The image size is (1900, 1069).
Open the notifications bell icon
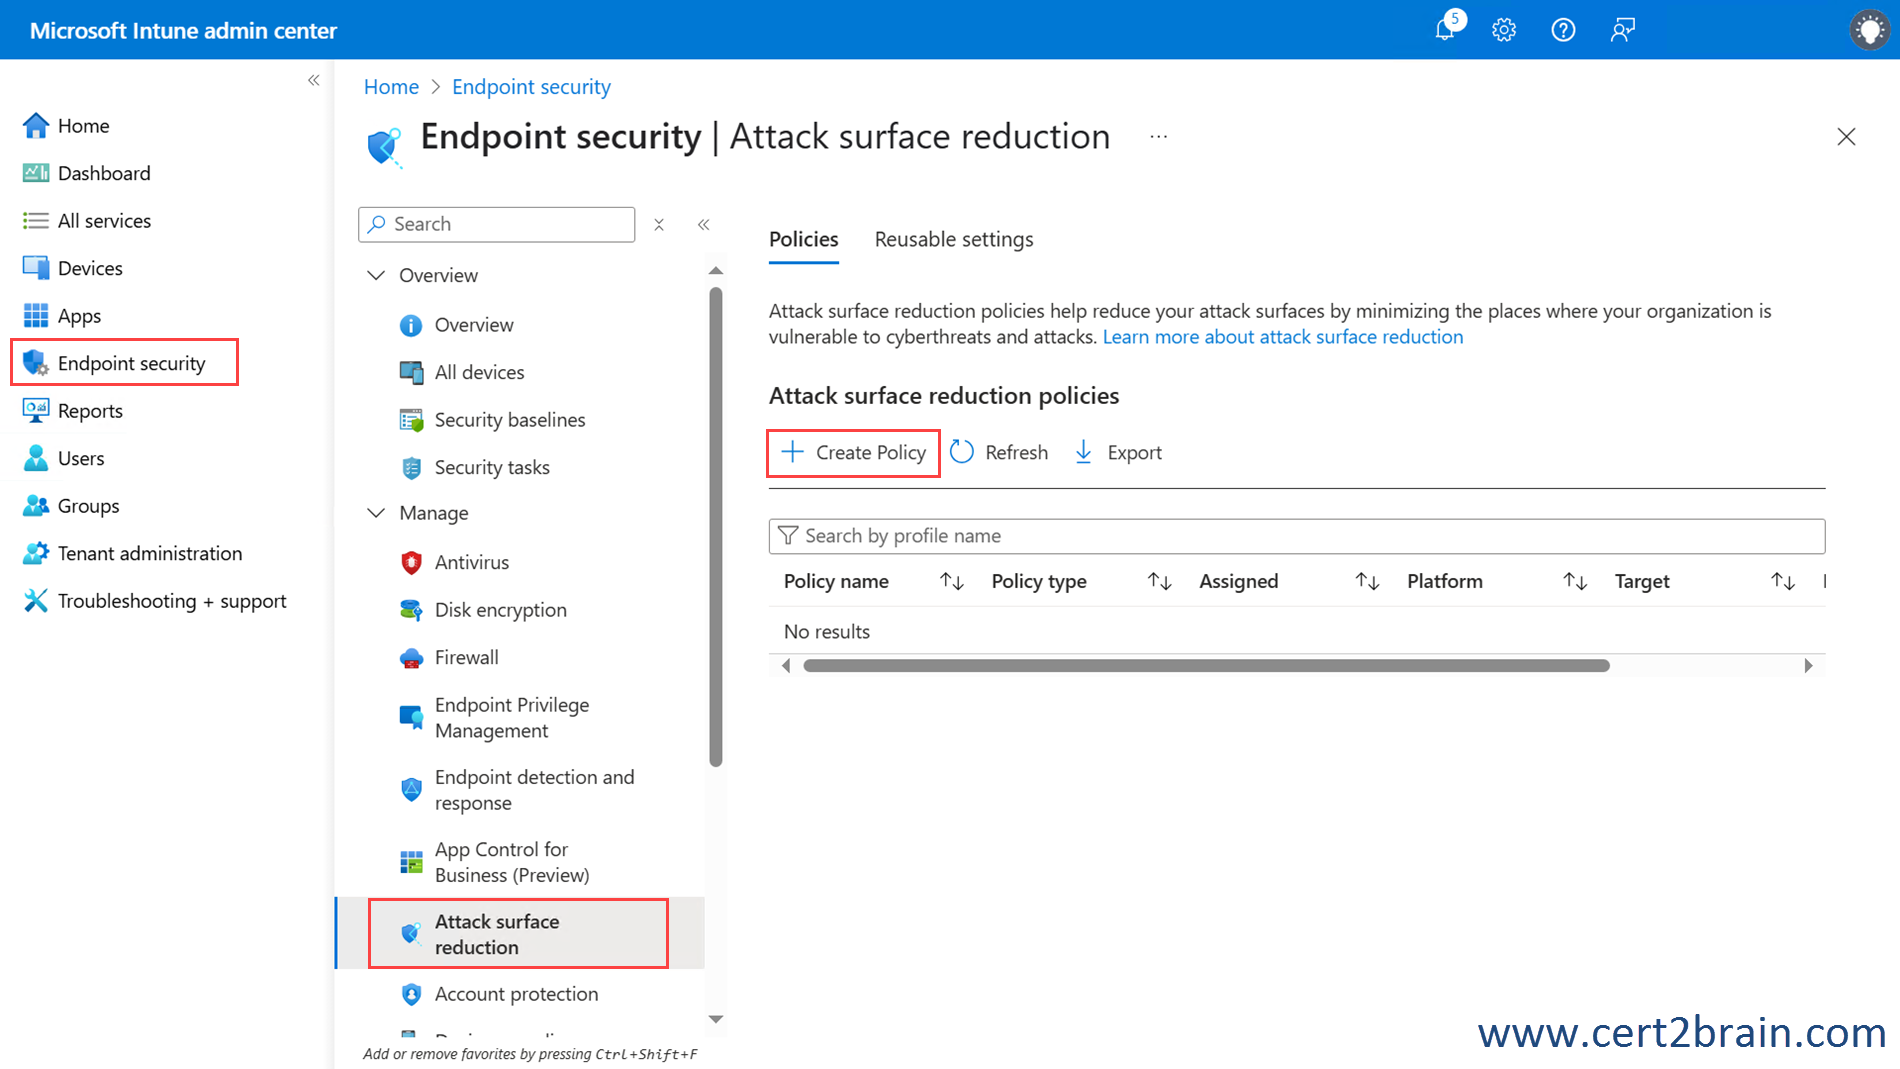(1446, 29)
